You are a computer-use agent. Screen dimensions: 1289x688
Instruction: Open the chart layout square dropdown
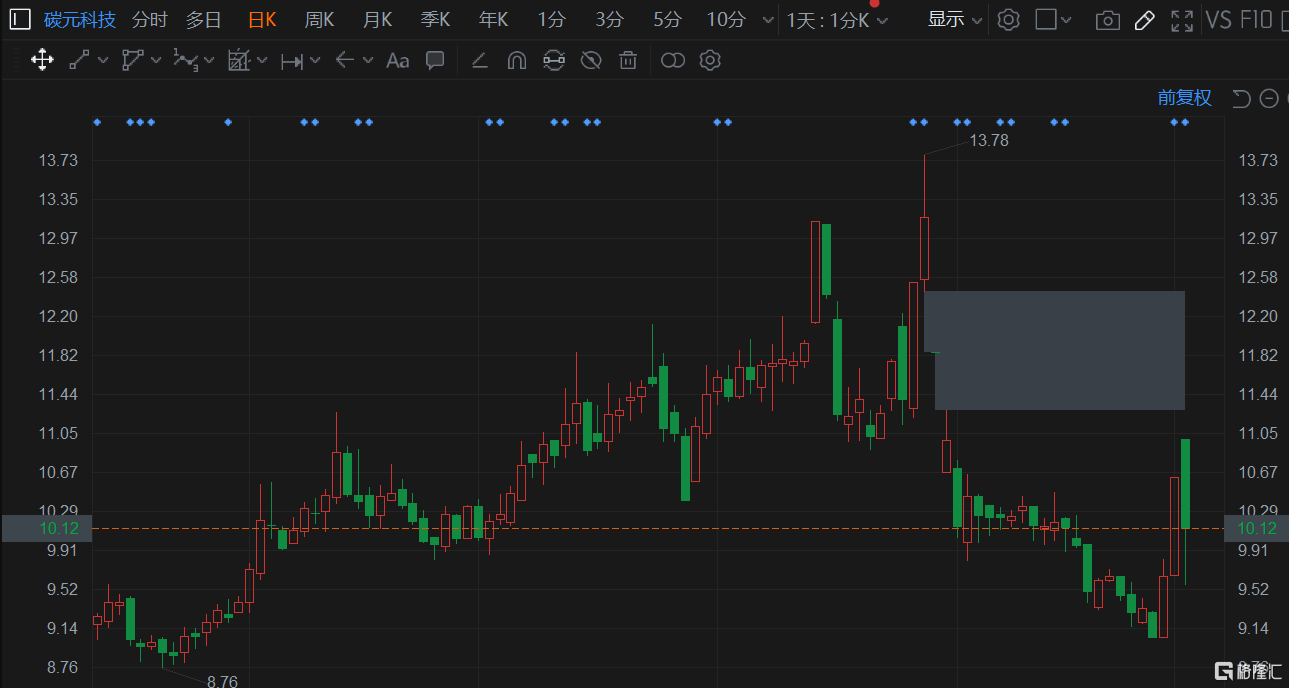(x=1053, y=20)
